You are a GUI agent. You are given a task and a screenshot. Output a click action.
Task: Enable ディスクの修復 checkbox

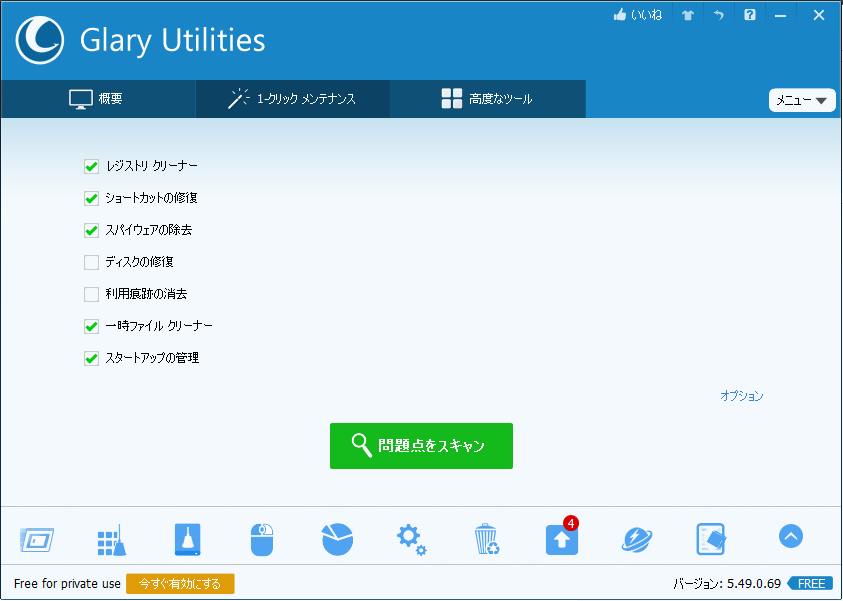tap(91, 262)
